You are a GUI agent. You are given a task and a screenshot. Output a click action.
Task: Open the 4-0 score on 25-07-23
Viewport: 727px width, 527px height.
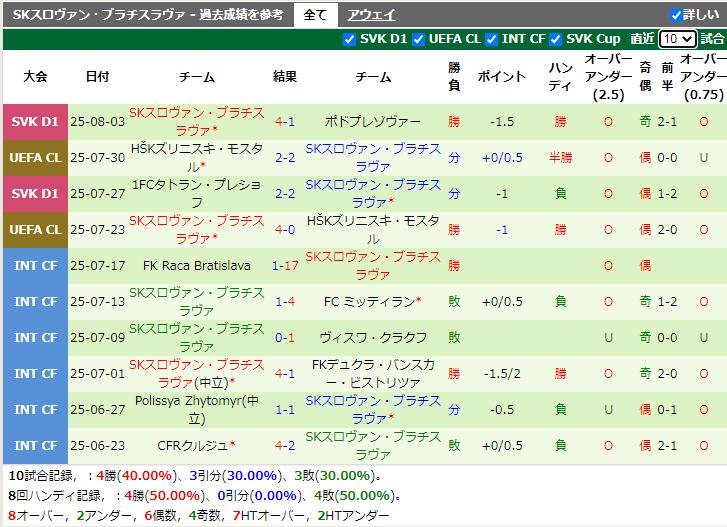click(285, 230)
